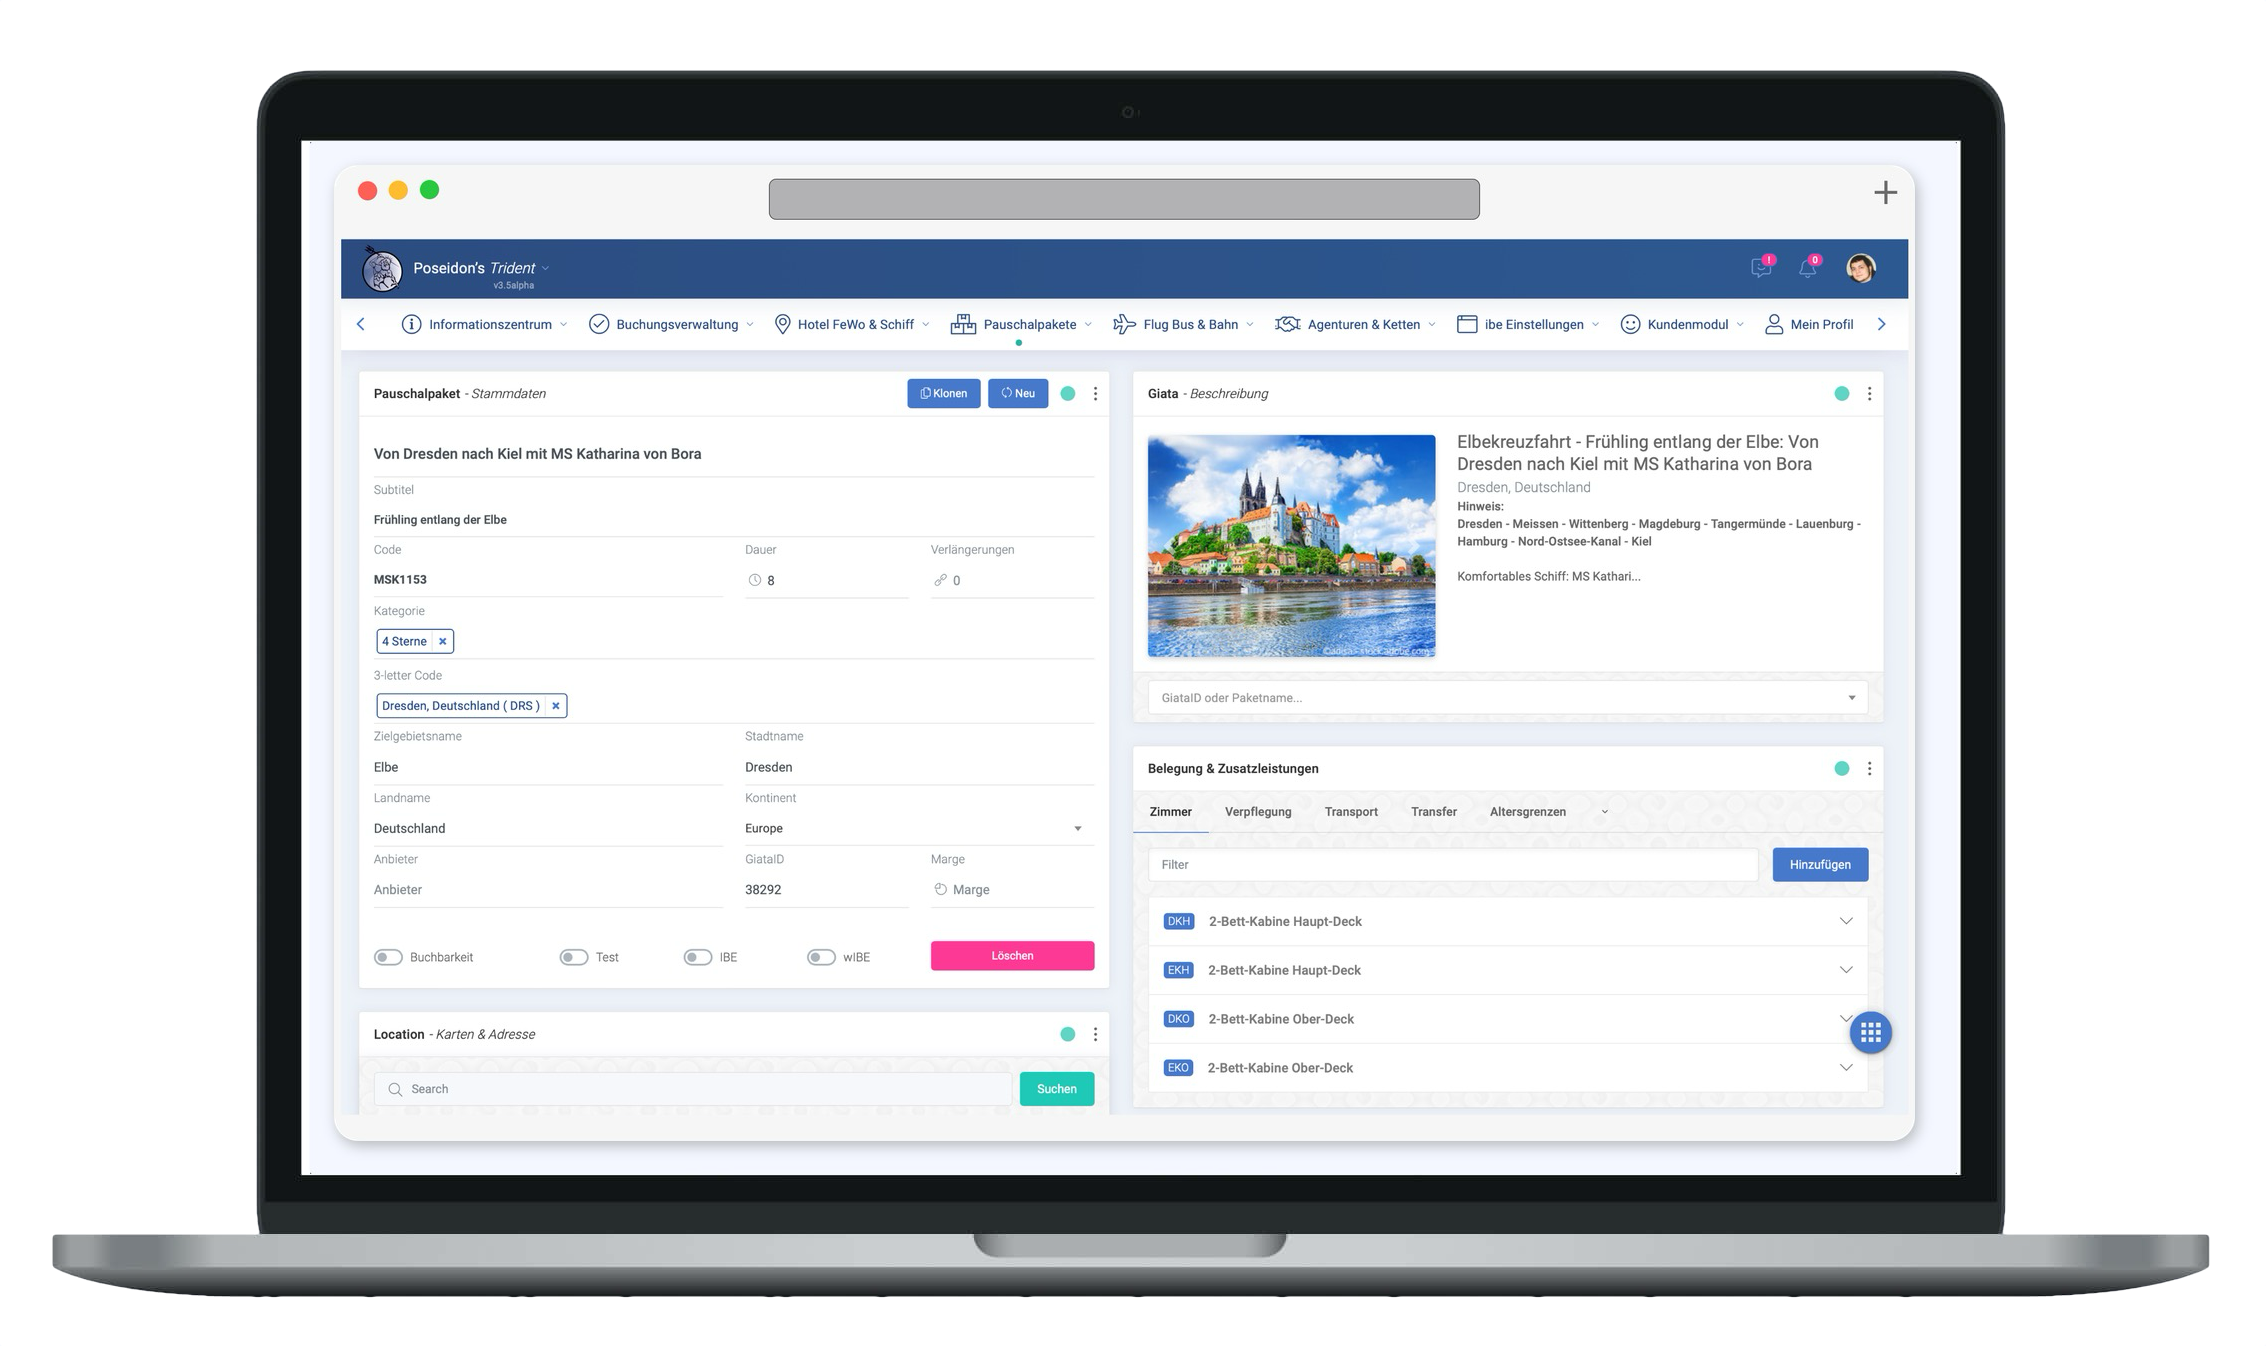The width and height of the screenshot is (2266, 1346).
Task: Click the blue floating apps grid button
Action: tap(1870, 1032)
